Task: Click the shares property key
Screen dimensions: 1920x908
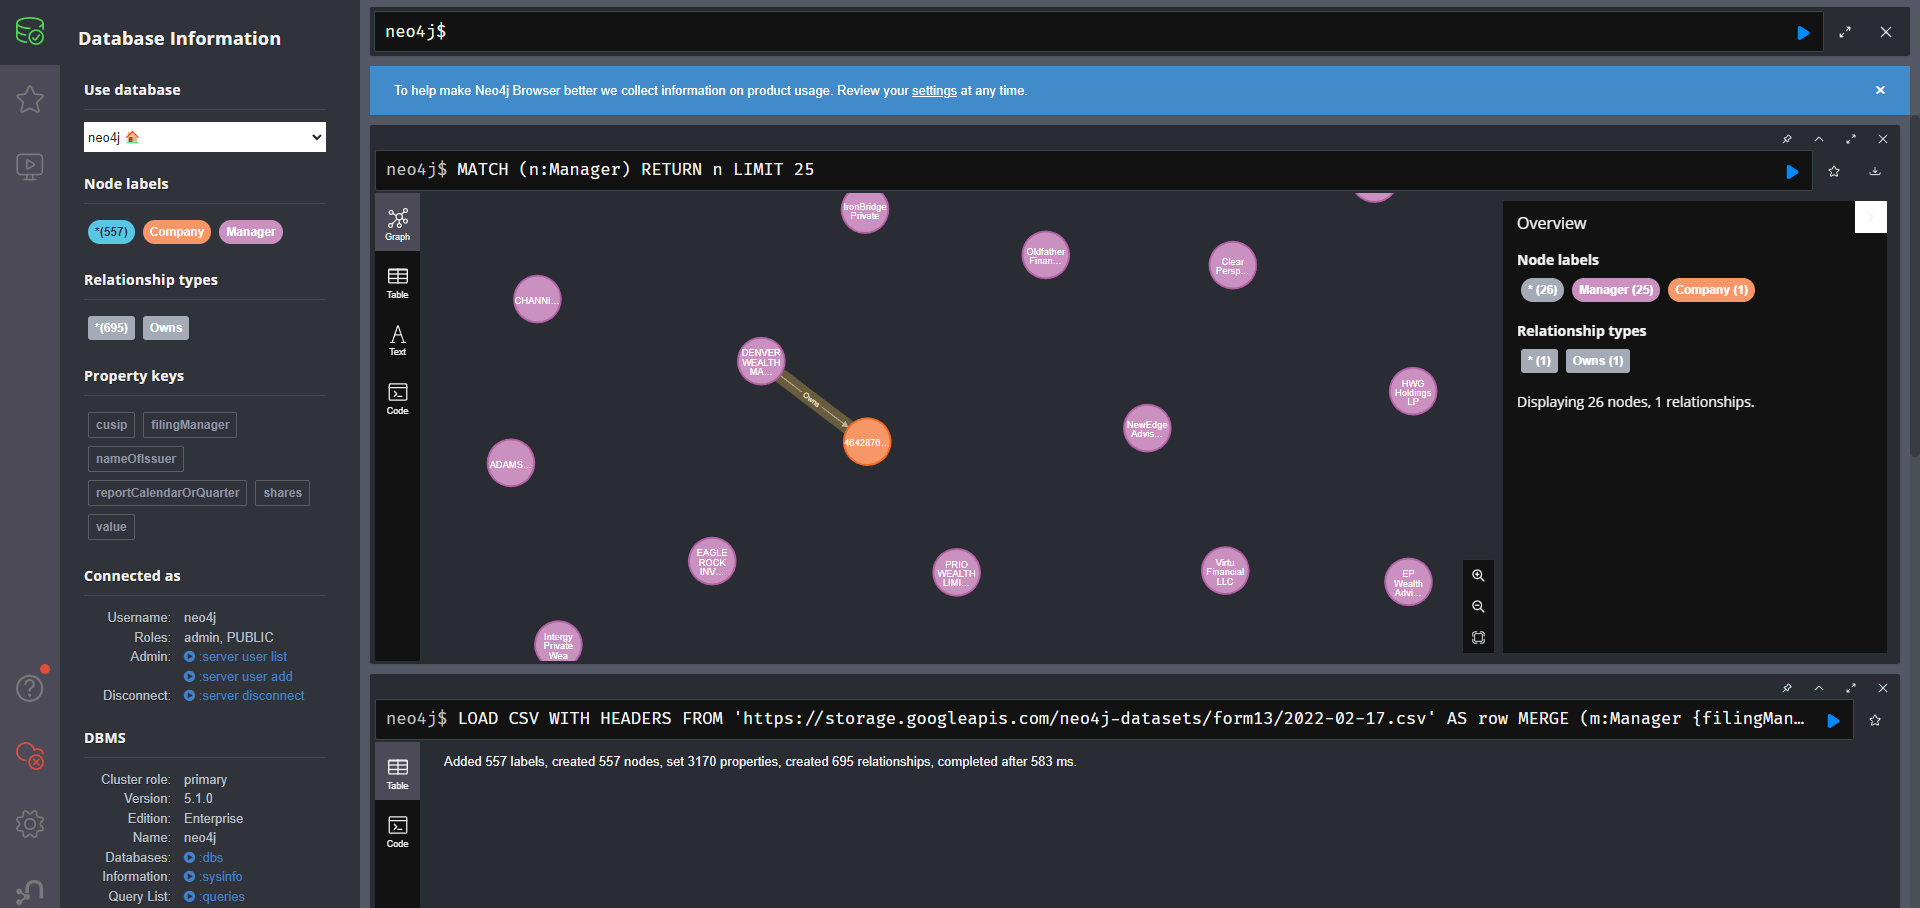Action: [x=283, y=493]
